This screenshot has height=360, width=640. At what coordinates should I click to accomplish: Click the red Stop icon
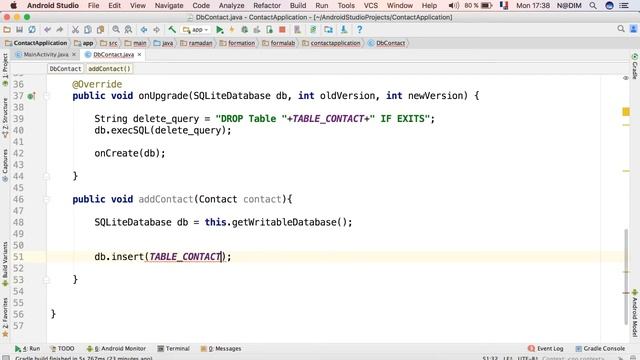[x=282, y=29]
